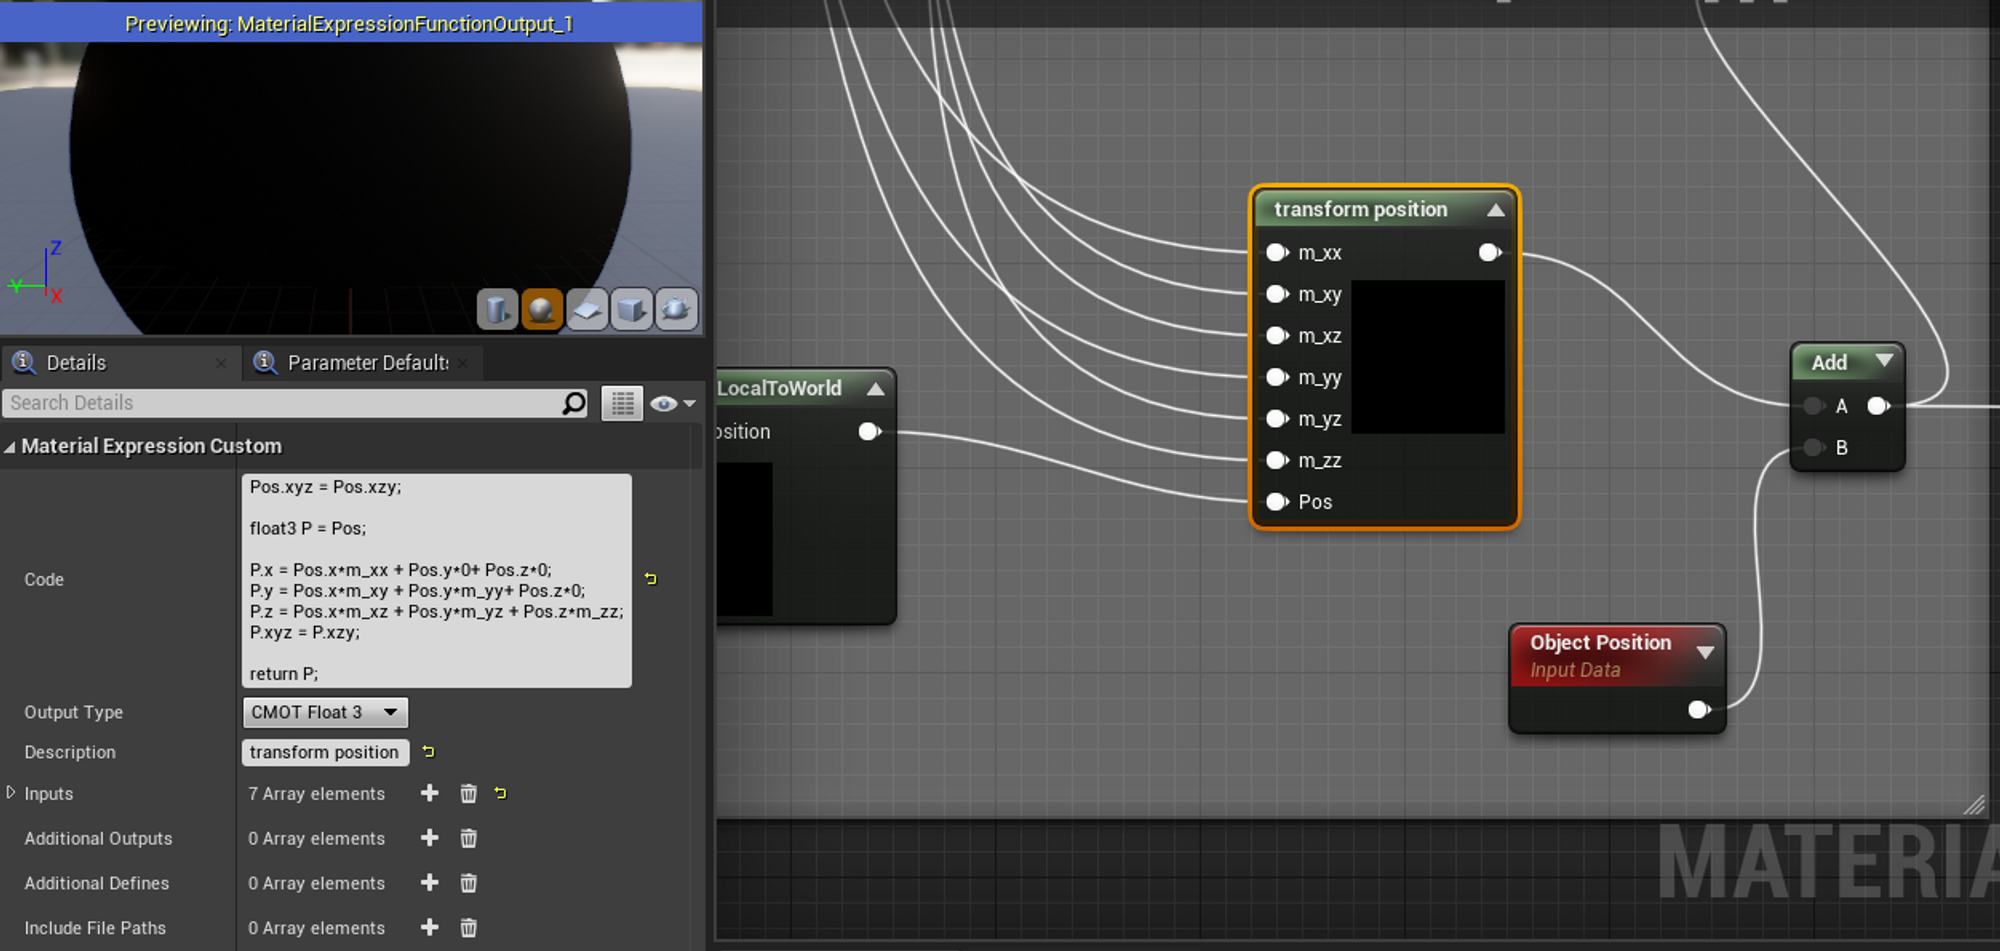Screen dimensions: 2000x951
Task: Collapse the Material Expression Custom section
Action: [10, 447]
